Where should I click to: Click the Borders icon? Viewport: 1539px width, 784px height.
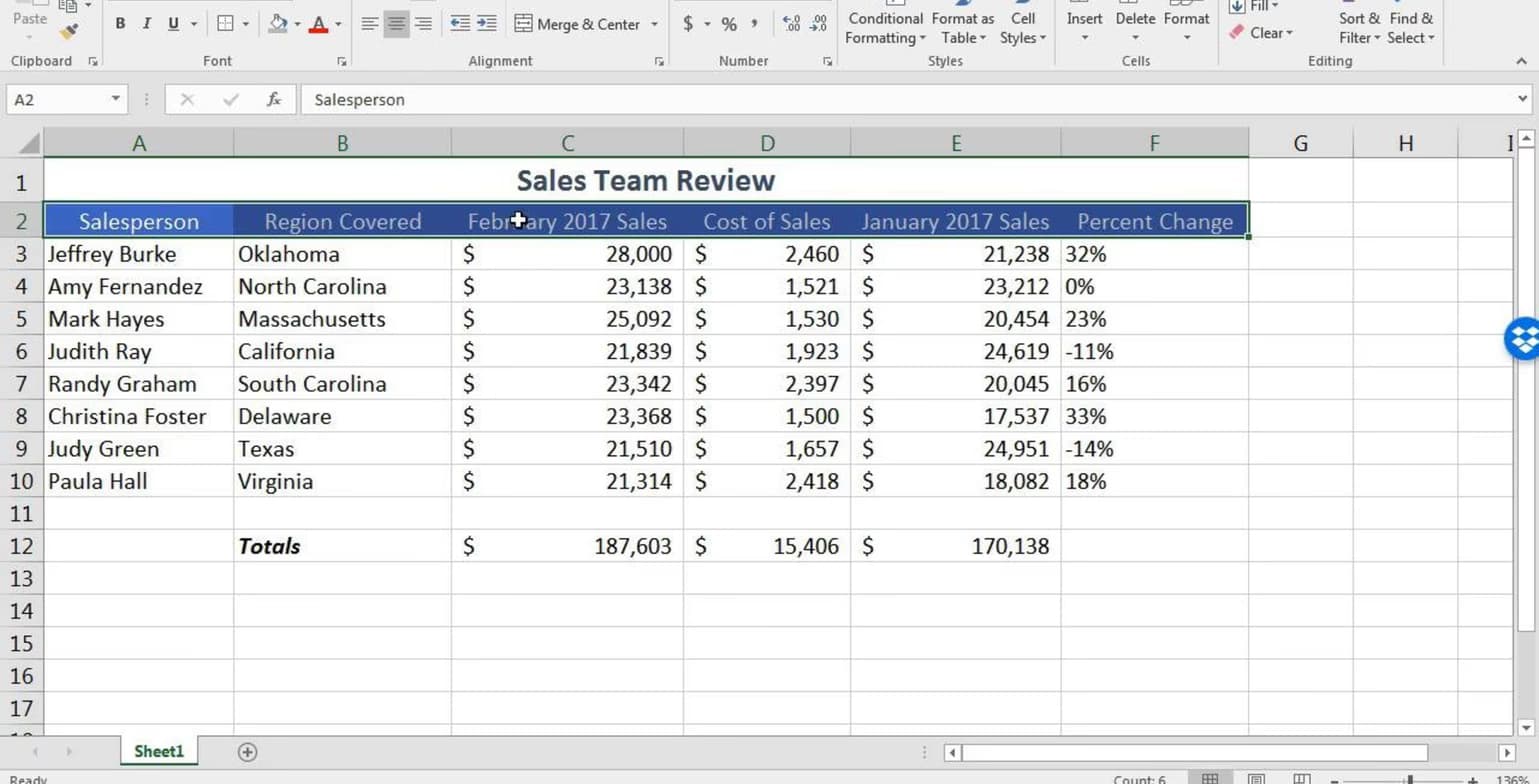coord(225,24)
